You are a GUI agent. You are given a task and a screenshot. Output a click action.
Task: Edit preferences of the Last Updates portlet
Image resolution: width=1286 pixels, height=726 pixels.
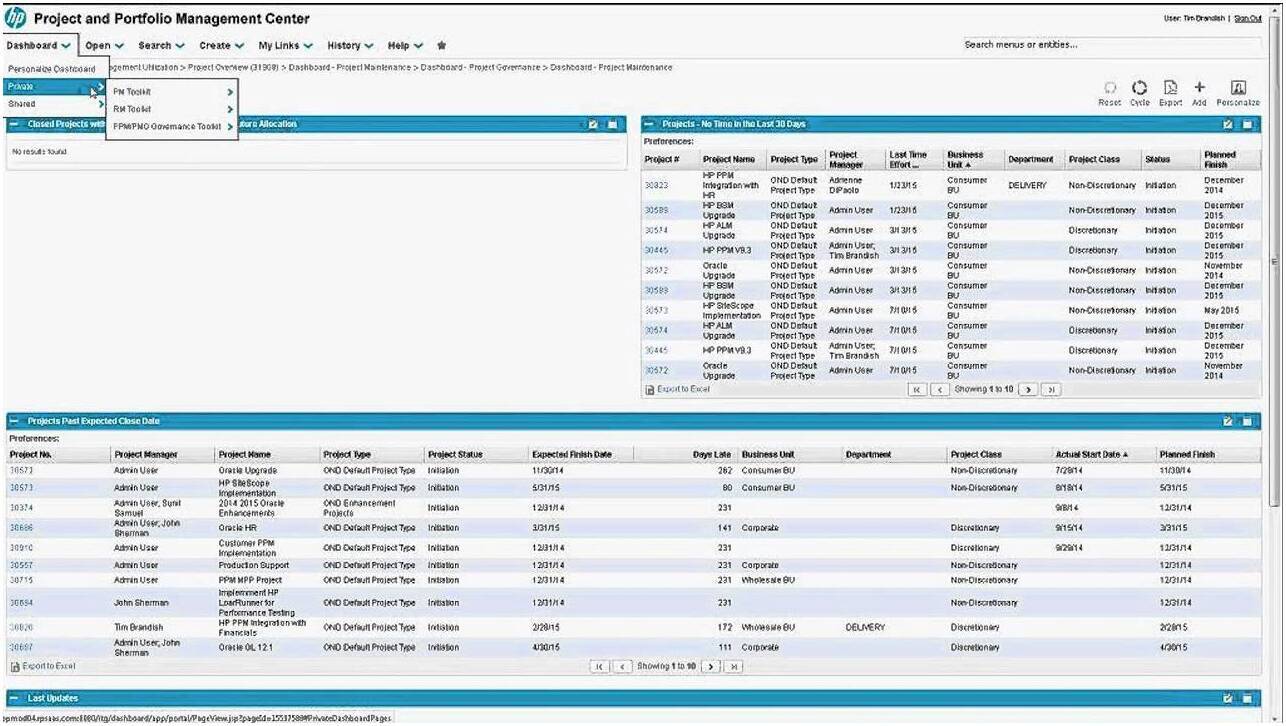pos(1228,698)
